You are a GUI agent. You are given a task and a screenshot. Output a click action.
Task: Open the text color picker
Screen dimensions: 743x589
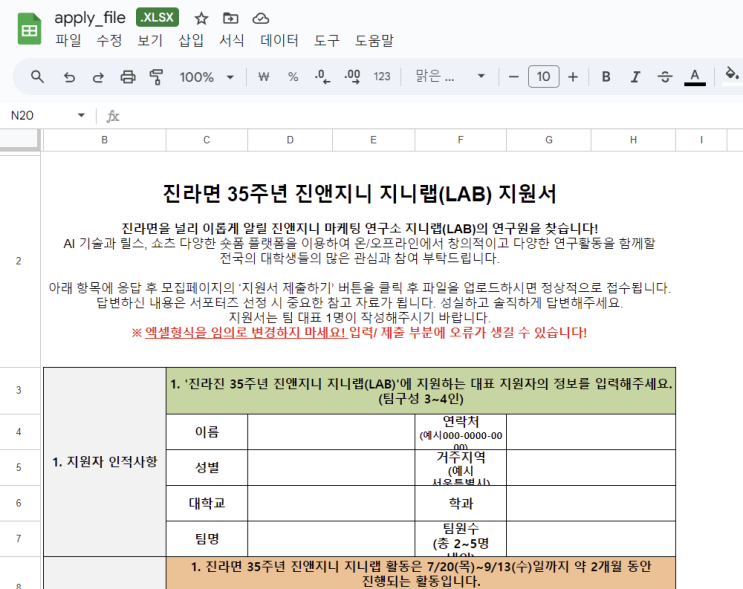point(695,77)
